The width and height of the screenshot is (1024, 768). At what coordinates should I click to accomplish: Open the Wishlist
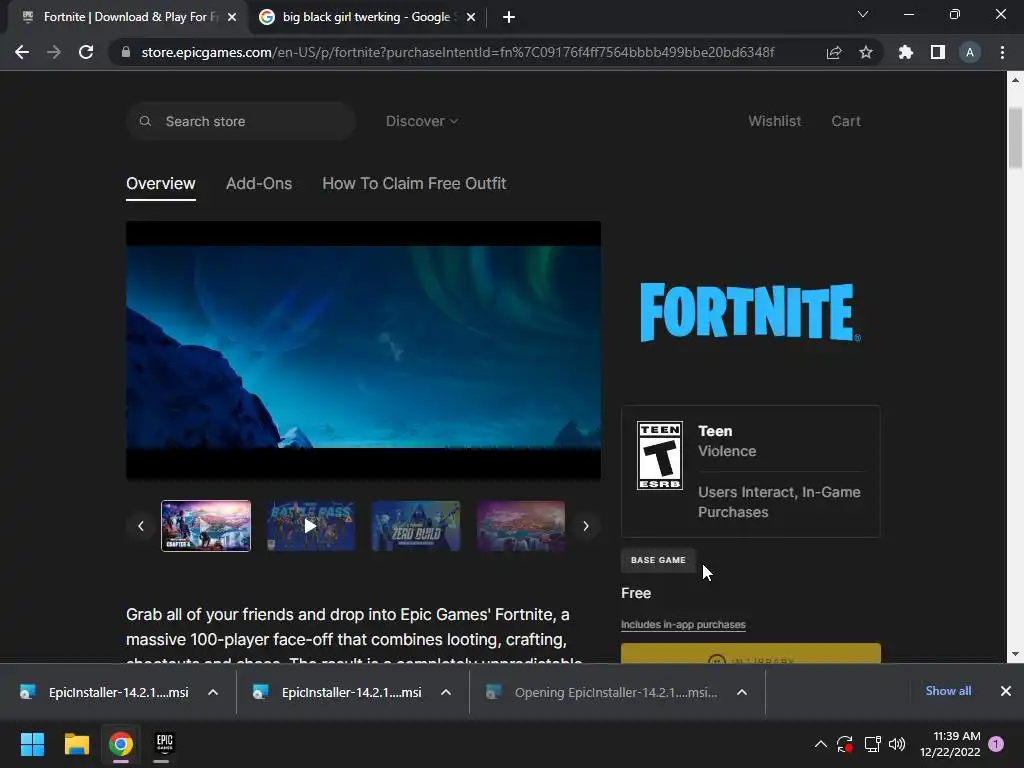pyautogui.click(x=775, y=121)
